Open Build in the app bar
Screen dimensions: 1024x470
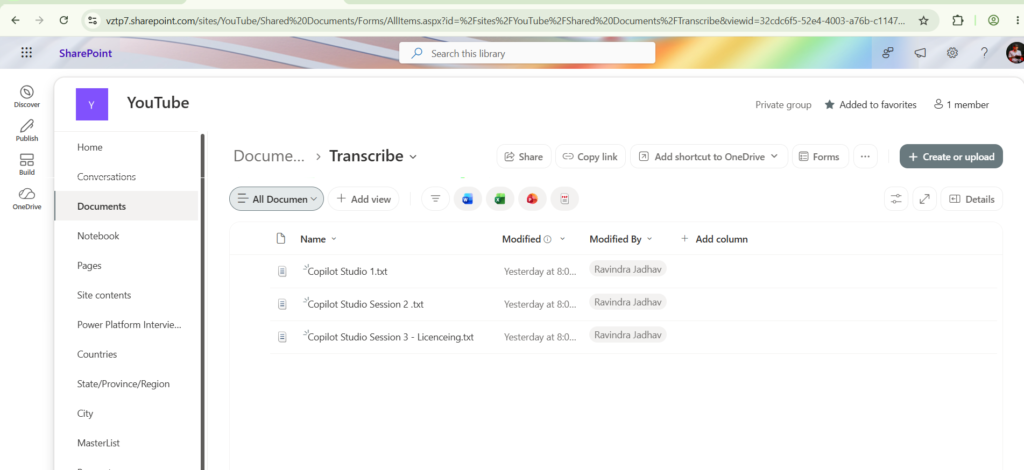click(27, 164)
